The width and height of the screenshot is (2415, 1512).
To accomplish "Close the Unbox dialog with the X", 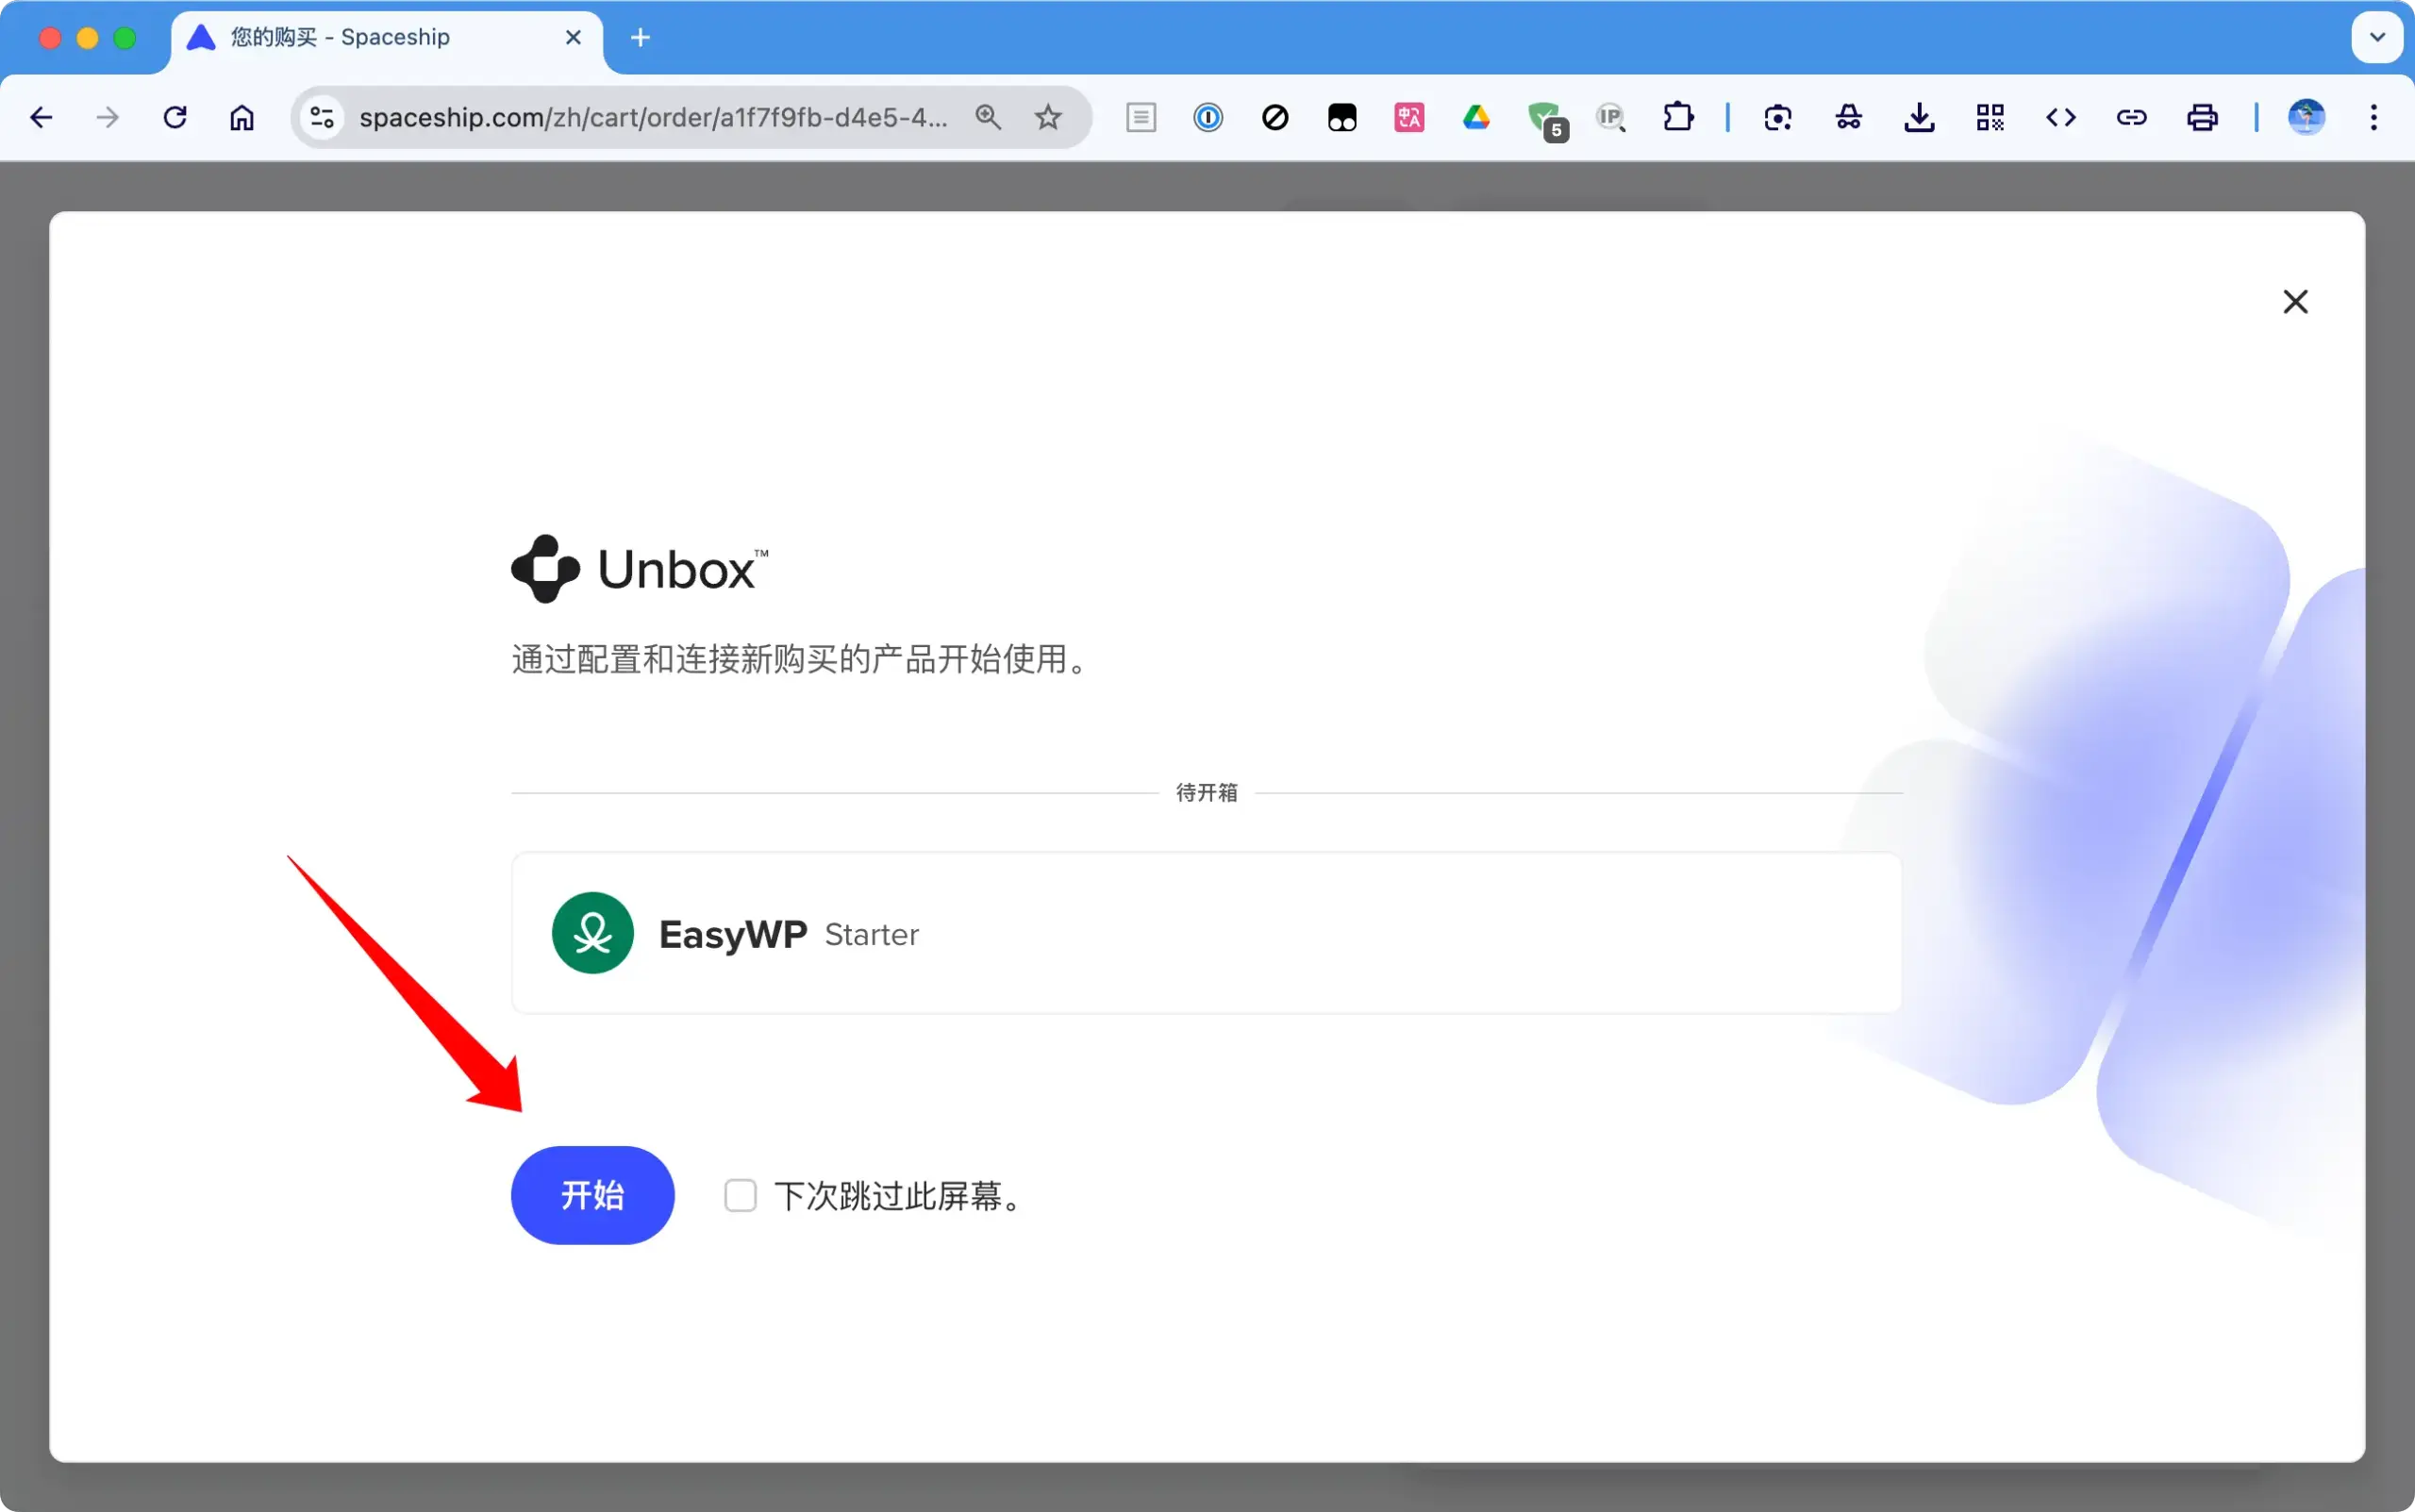I will click(2295, 301).
